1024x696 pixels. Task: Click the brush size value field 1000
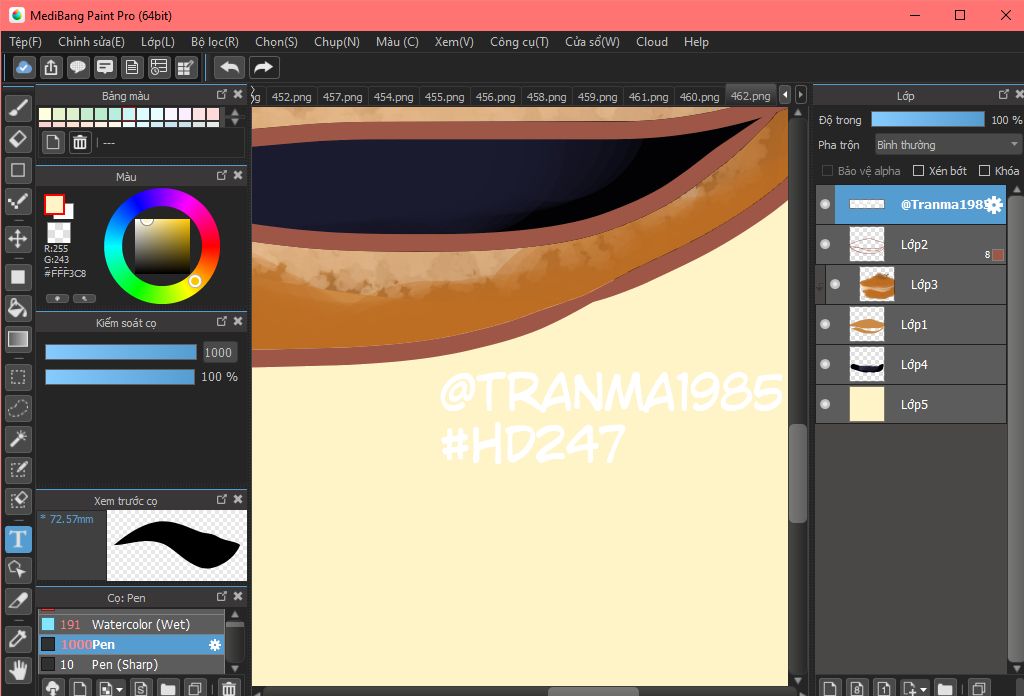pos(218,353)
